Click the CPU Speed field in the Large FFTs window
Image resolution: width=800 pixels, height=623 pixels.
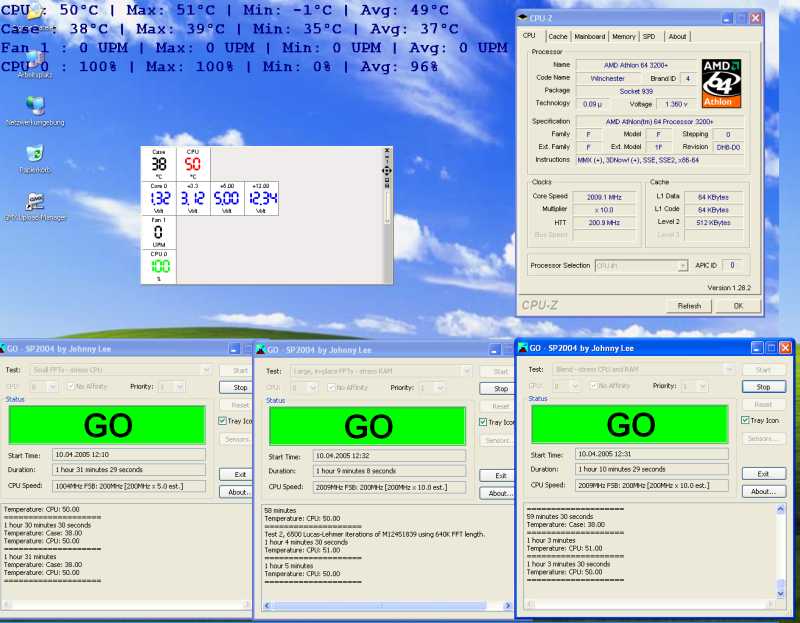[x=389, y=488]
